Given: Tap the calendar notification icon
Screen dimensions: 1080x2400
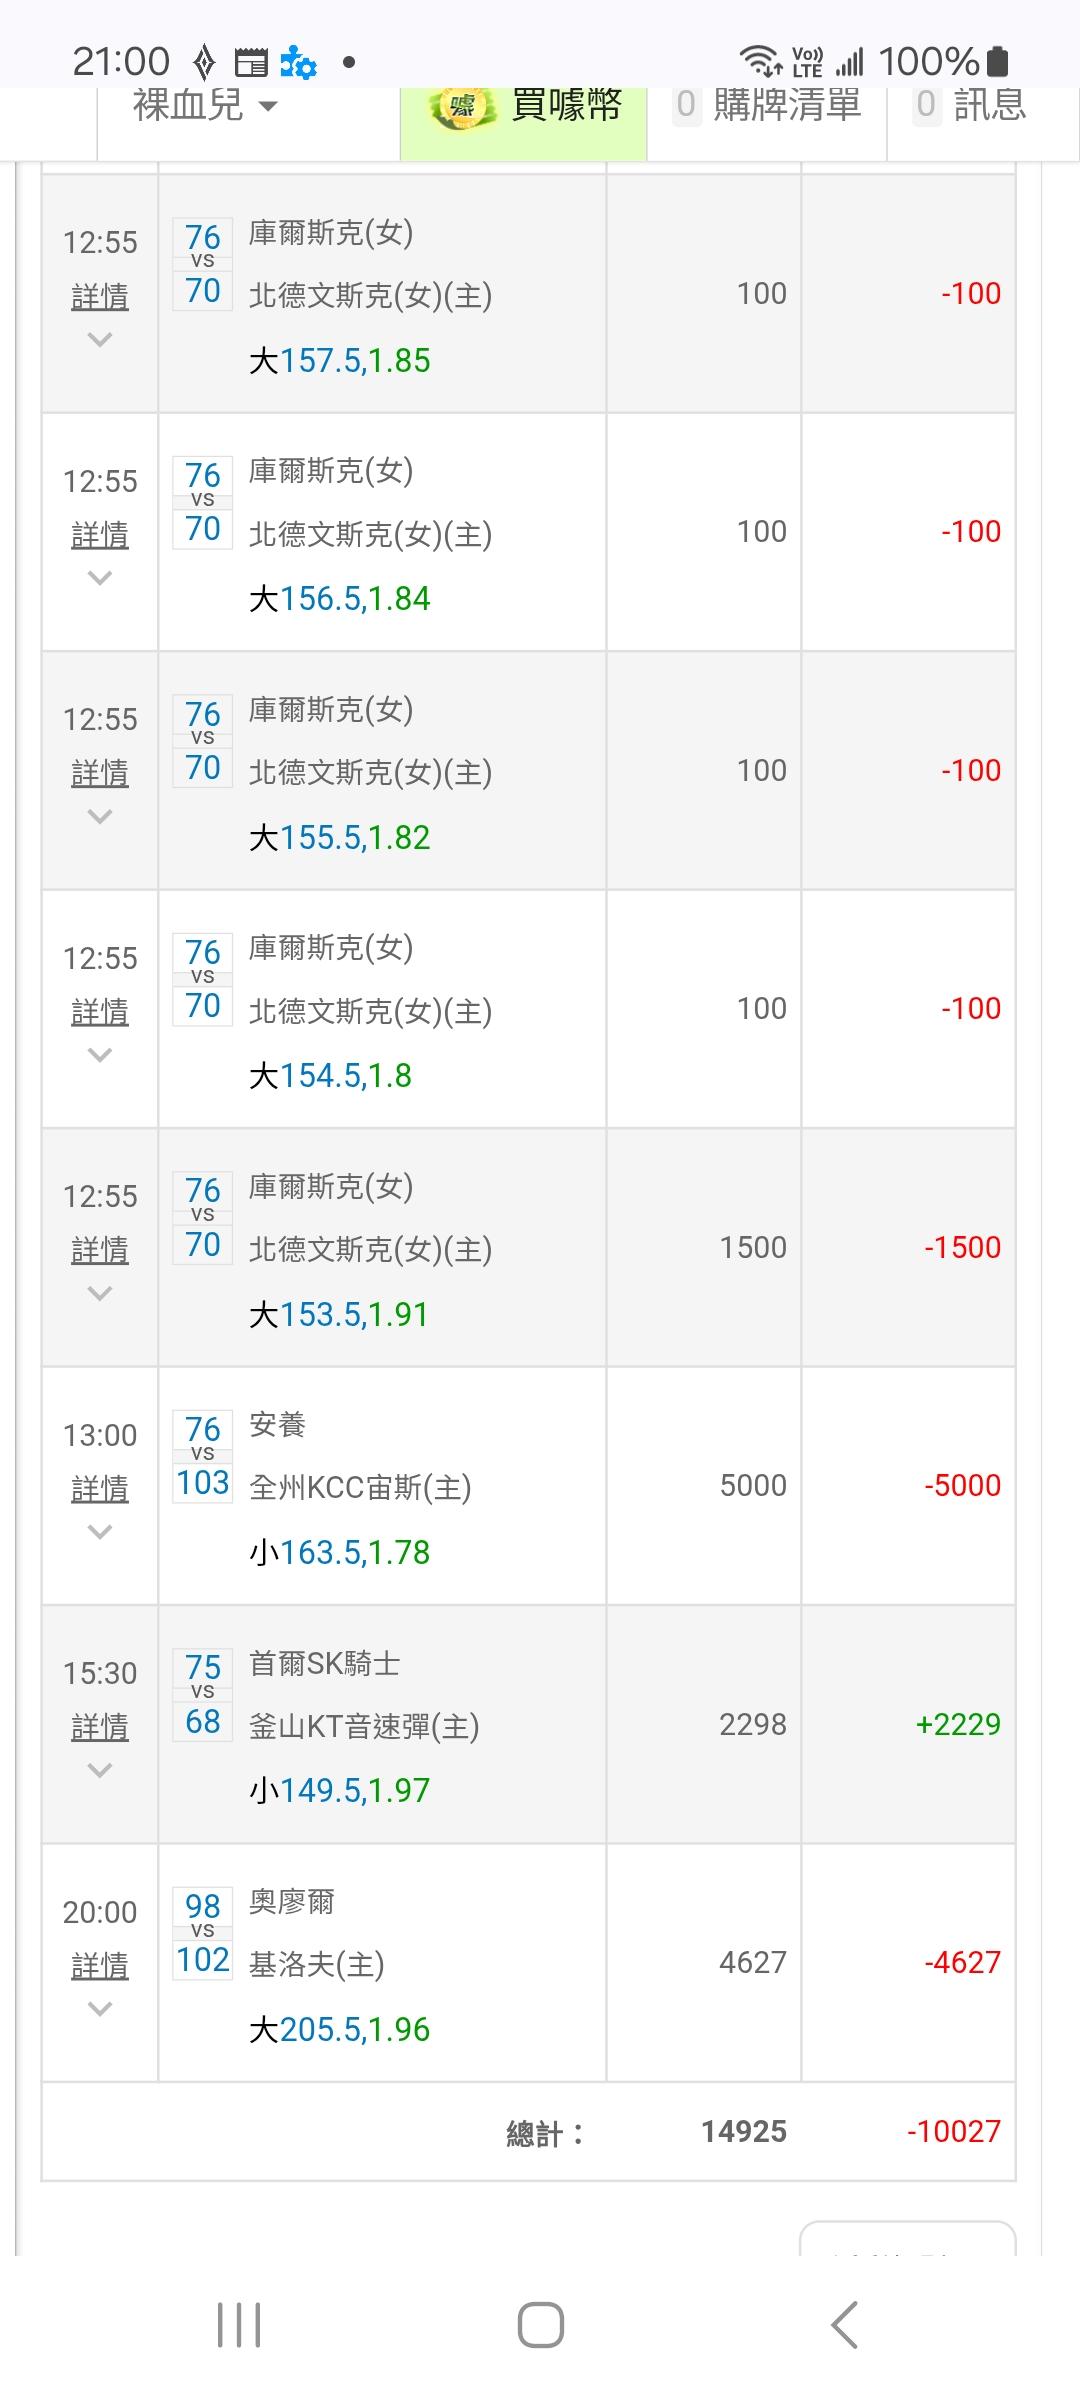Looking at the screenshot, I should click(x=251, y=63).
